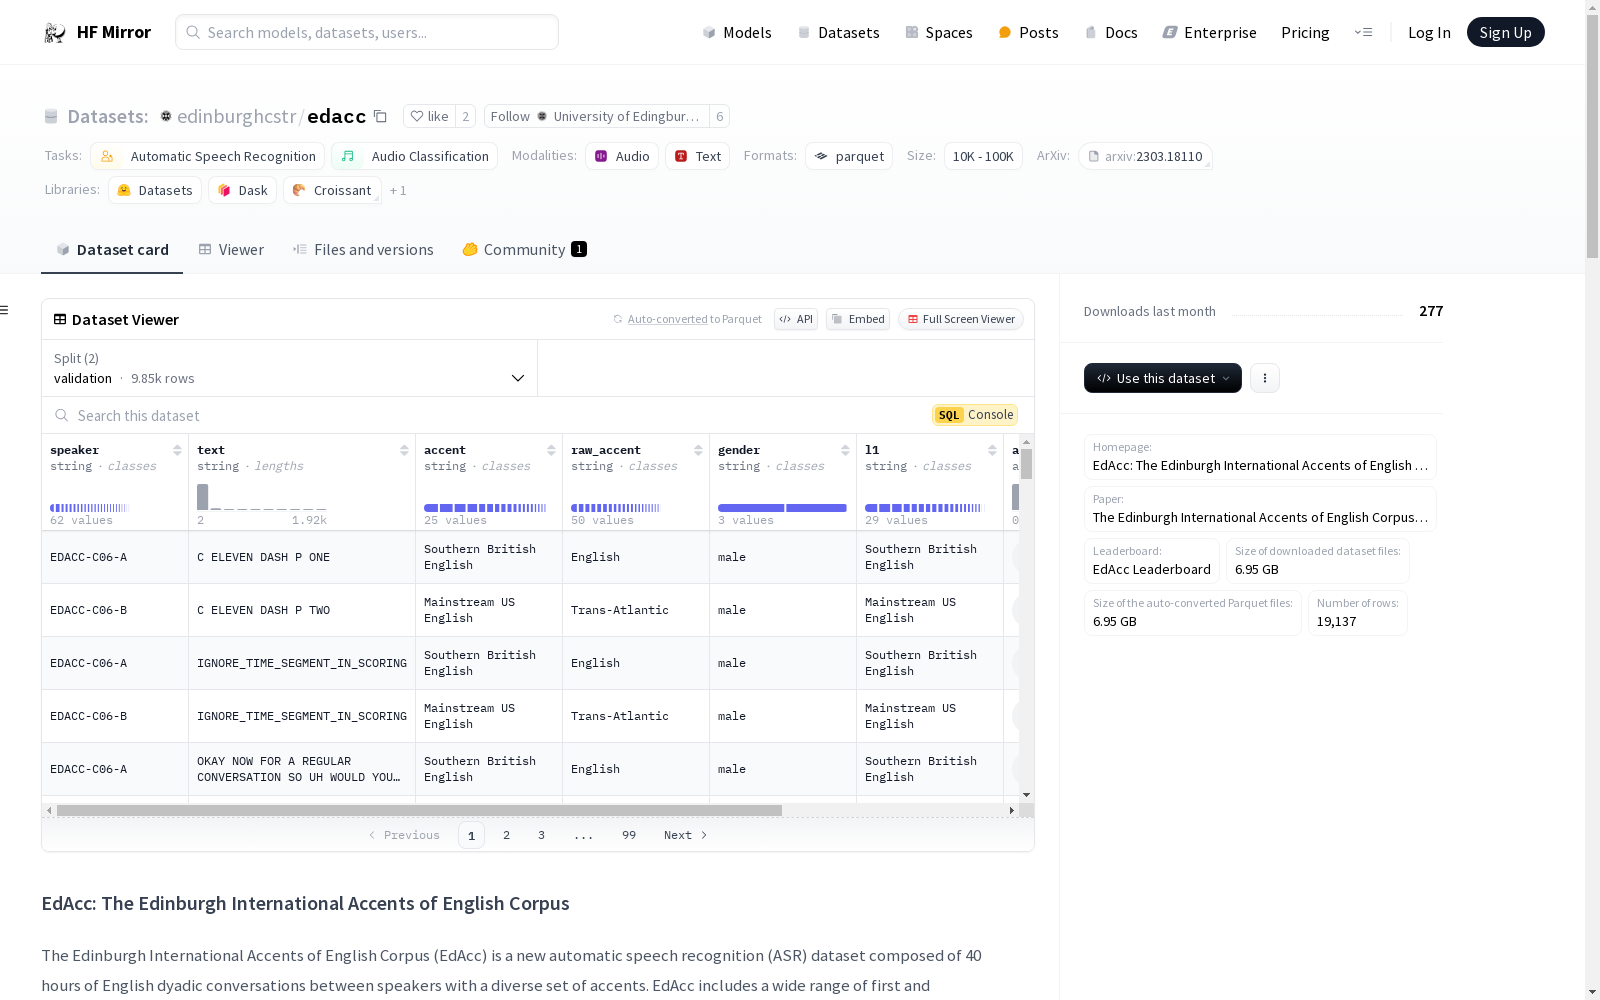Click the gender column class distribution bar
The width and height of the screenshot is (1600, 1000).
pyautogui.click(x=782, y=508)
